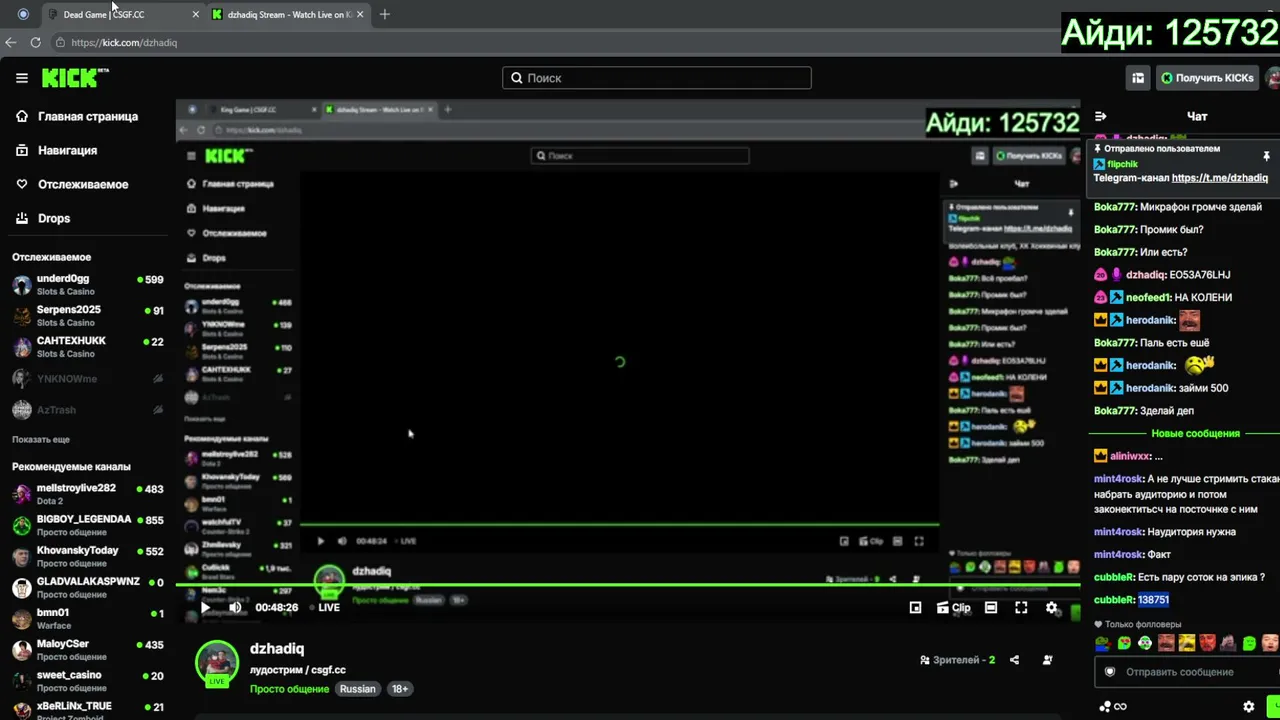Viewport: 1280px width, 720px height.
Task: Toggle theater mode on the player
Action: point(991,607)
